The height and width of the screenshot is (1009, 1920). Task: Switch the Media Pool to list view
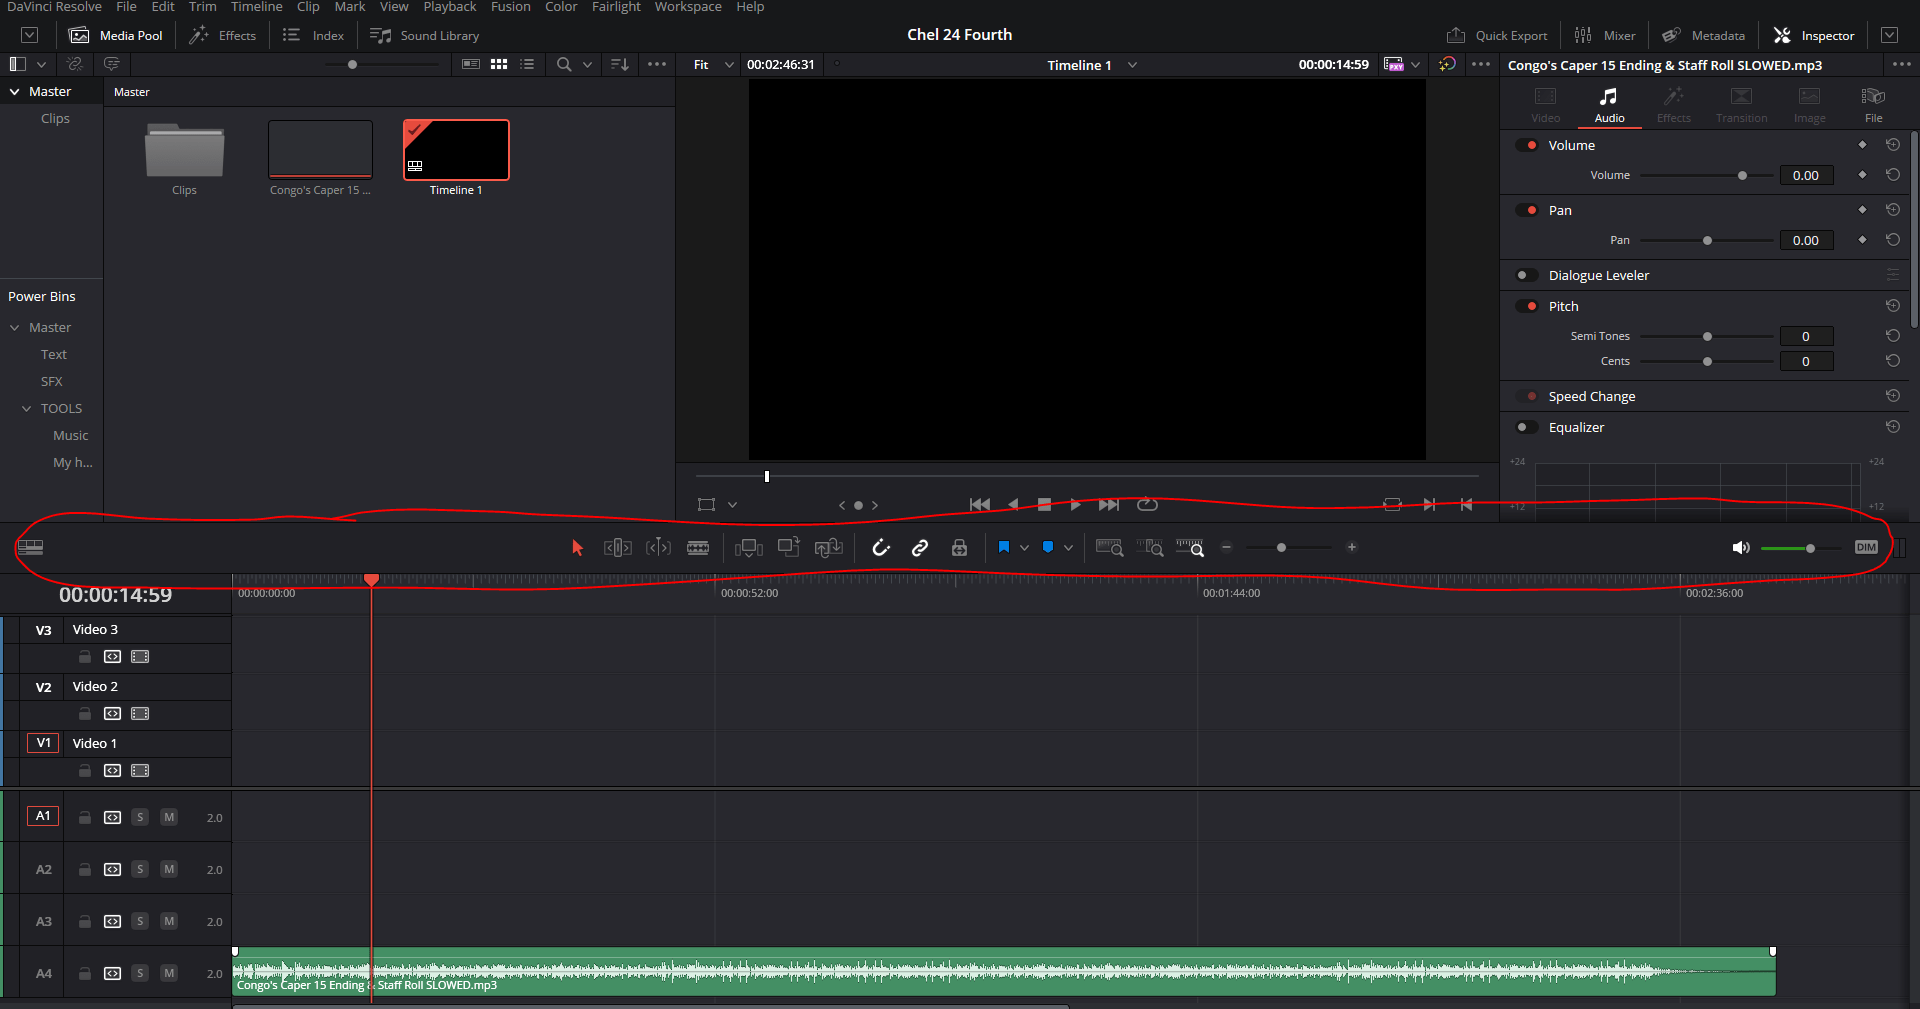[528, 64]
